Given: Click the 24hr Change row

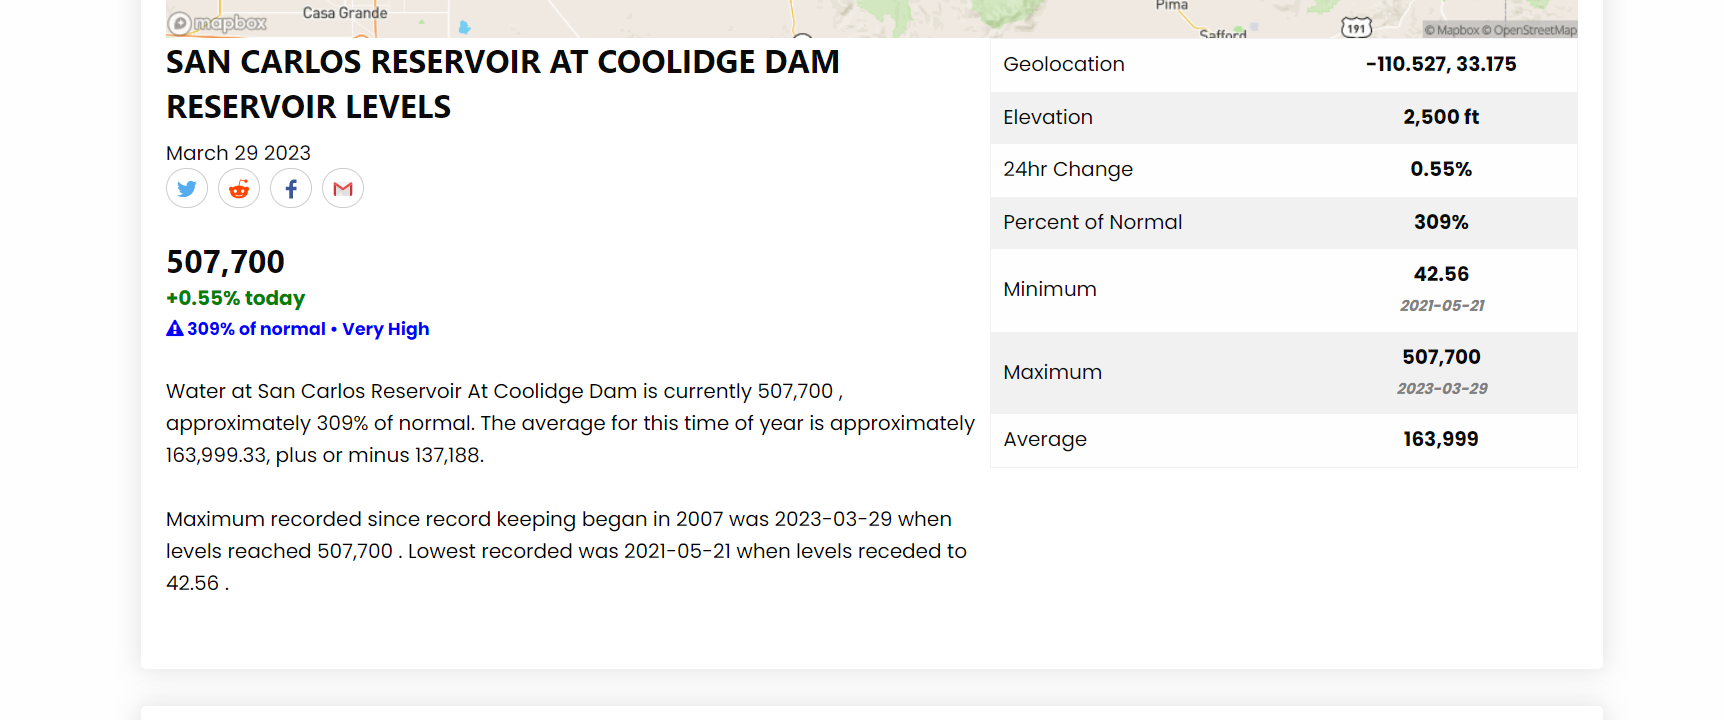Looking at the screenshot, I should (1284, 169).
